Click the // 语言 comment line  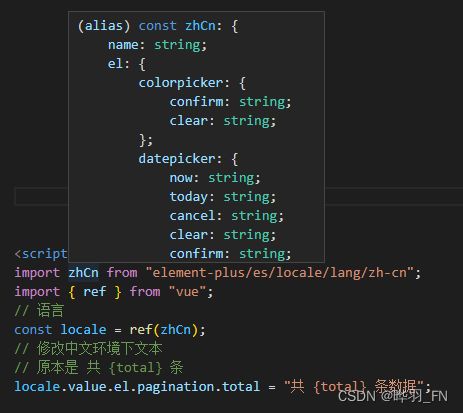(x=39, y=310)
